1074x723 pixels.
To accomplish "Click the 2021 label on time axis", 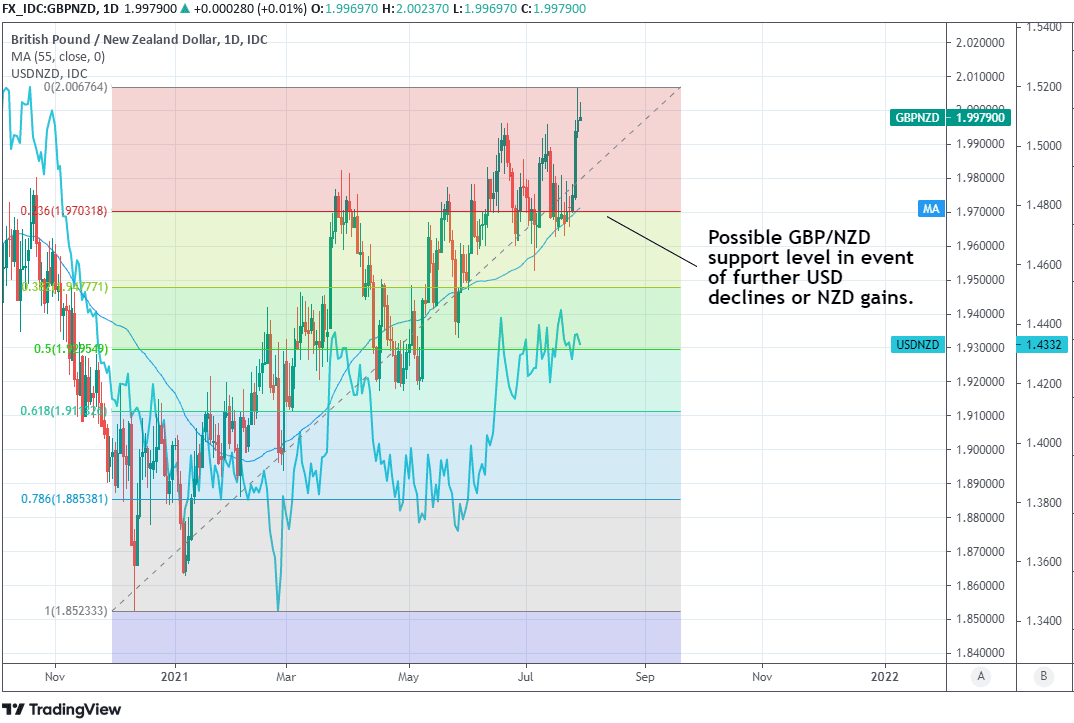I will (176, 676).
